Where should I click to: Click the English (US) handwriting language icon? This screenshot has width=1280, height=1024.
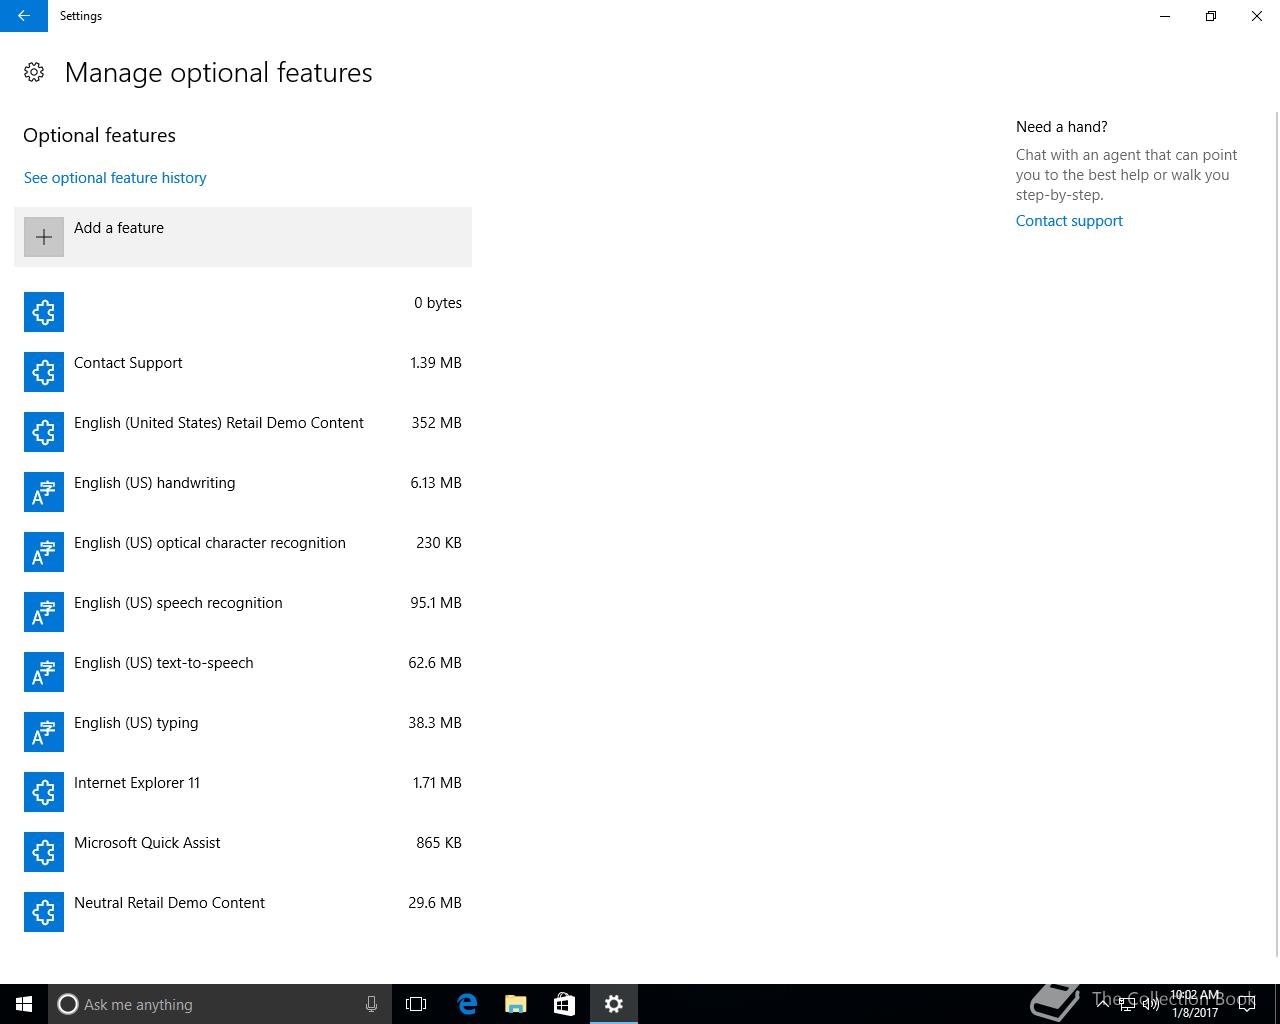44,492
